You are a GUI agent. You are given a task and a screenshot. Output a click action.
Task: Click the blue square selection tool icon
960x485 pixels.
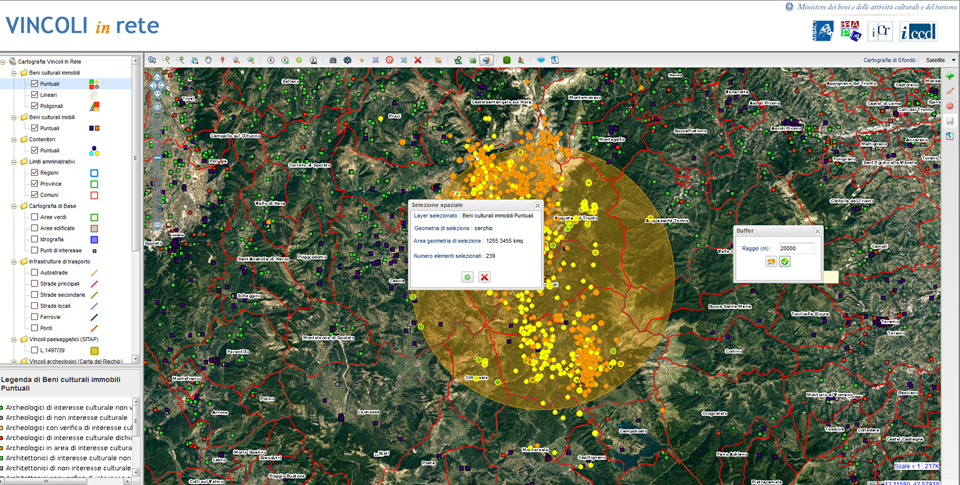click(x=375, y=60)
